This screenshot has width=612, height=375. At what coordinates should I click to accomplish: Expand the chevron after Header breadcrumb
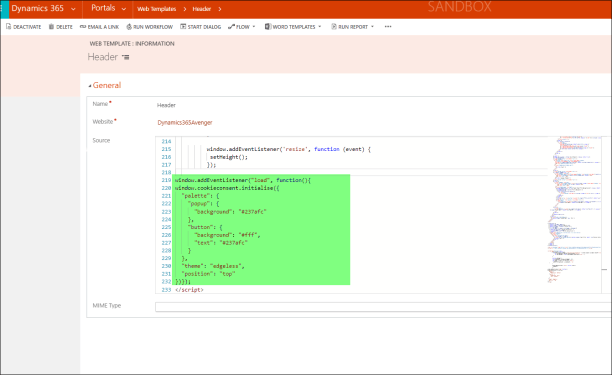click(220, 9)
